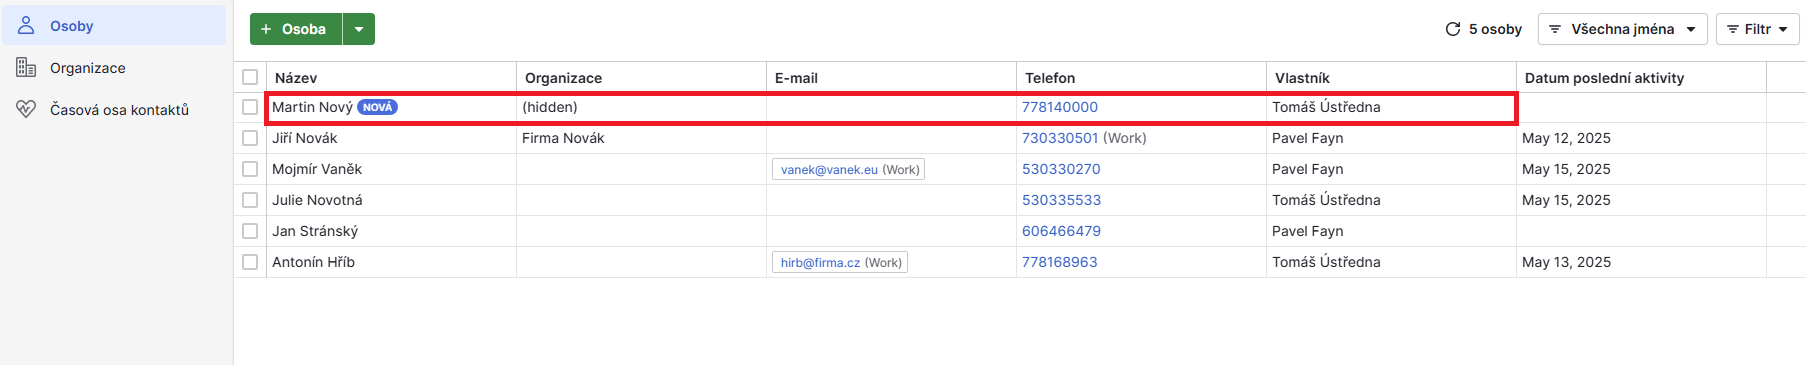Click the plus icon on Osoba button
The height and width of the screenshot is (365, 1806).
pyautogui.click(x=266, y=29)
